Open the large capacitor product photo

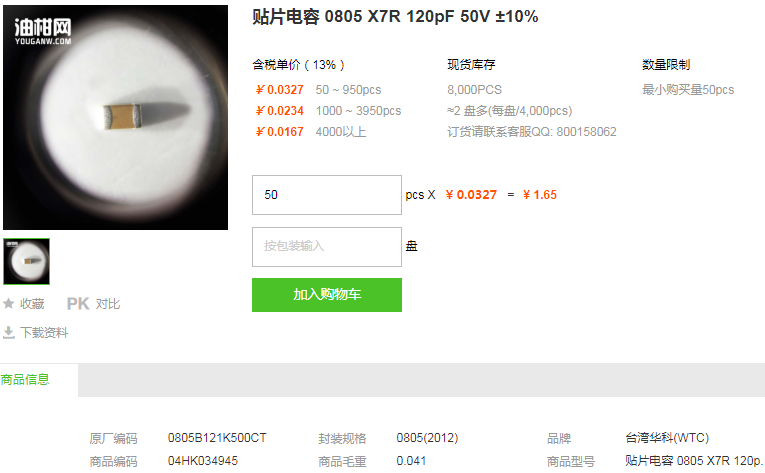click(x=116, y=117)
